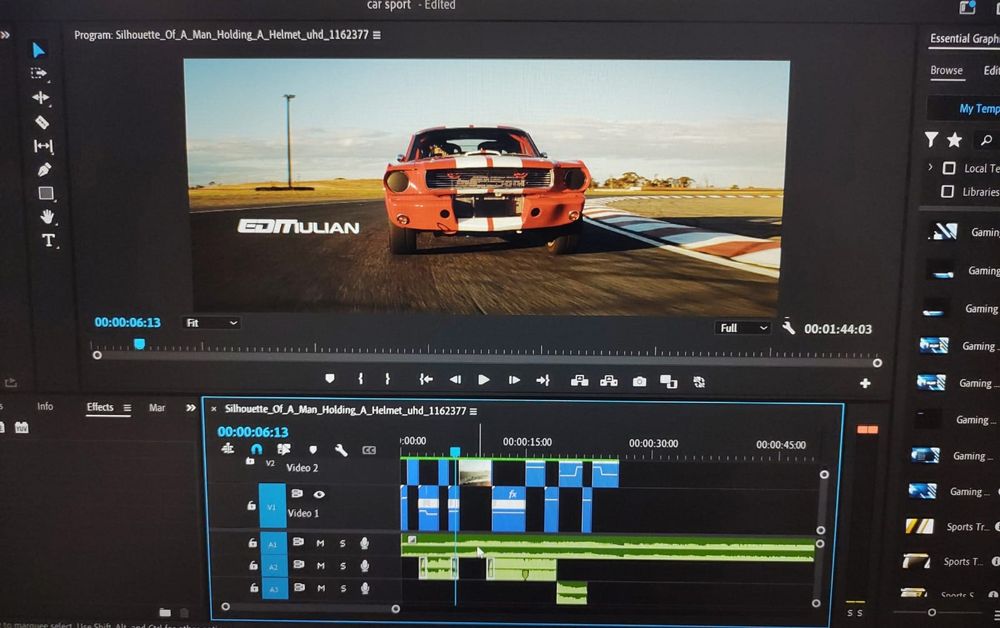Mute audio track A1

[321, 543]
